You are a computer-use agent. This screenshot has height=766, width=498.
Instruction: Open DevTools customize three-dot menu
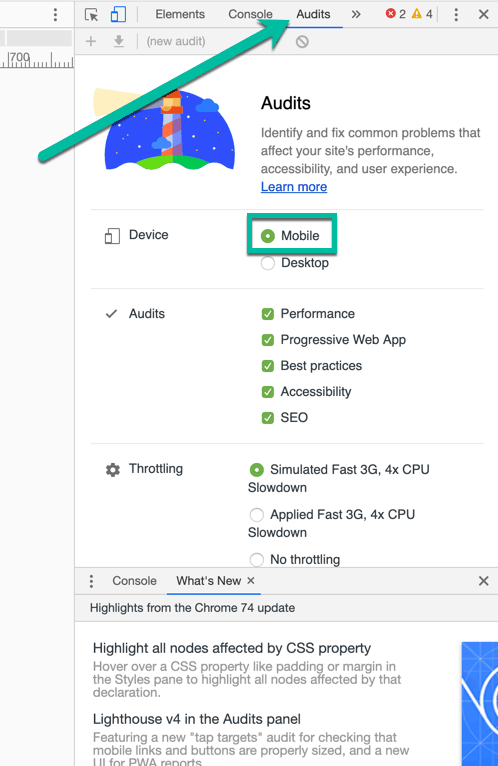click(x=456, y=15)
